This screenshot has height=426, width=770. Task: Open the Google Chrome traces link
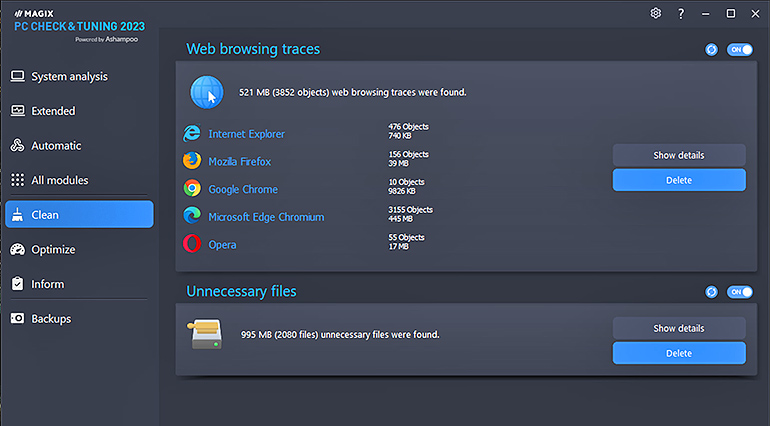pyautogui.click(x=243, y=189)
